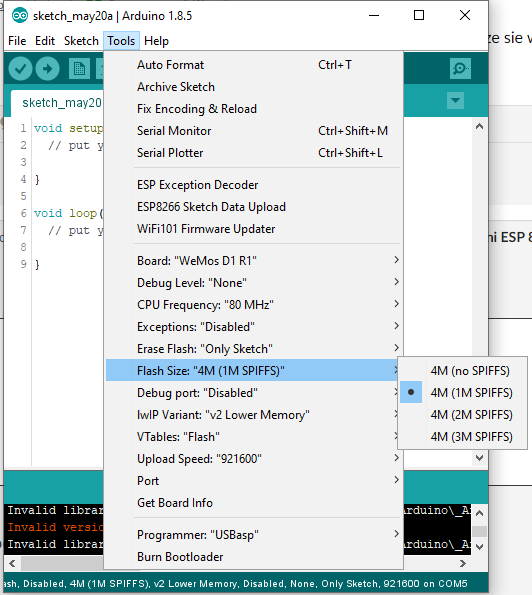
Task: Choose Auto Format from Tools menu
Action: (253, 65)
